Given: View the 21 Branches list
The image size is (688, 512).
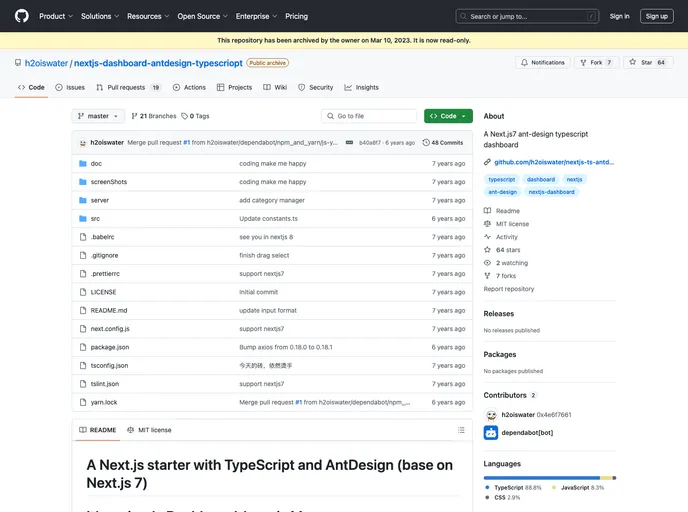Looking at the screenshot, I should tap(154, 116).
